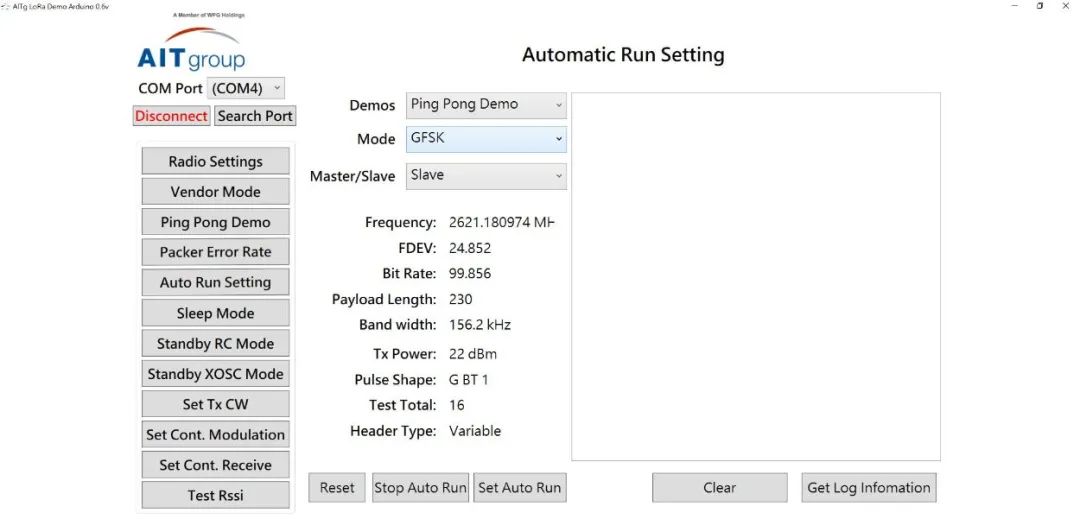Activate Sleep Mode

coord(216,313)
